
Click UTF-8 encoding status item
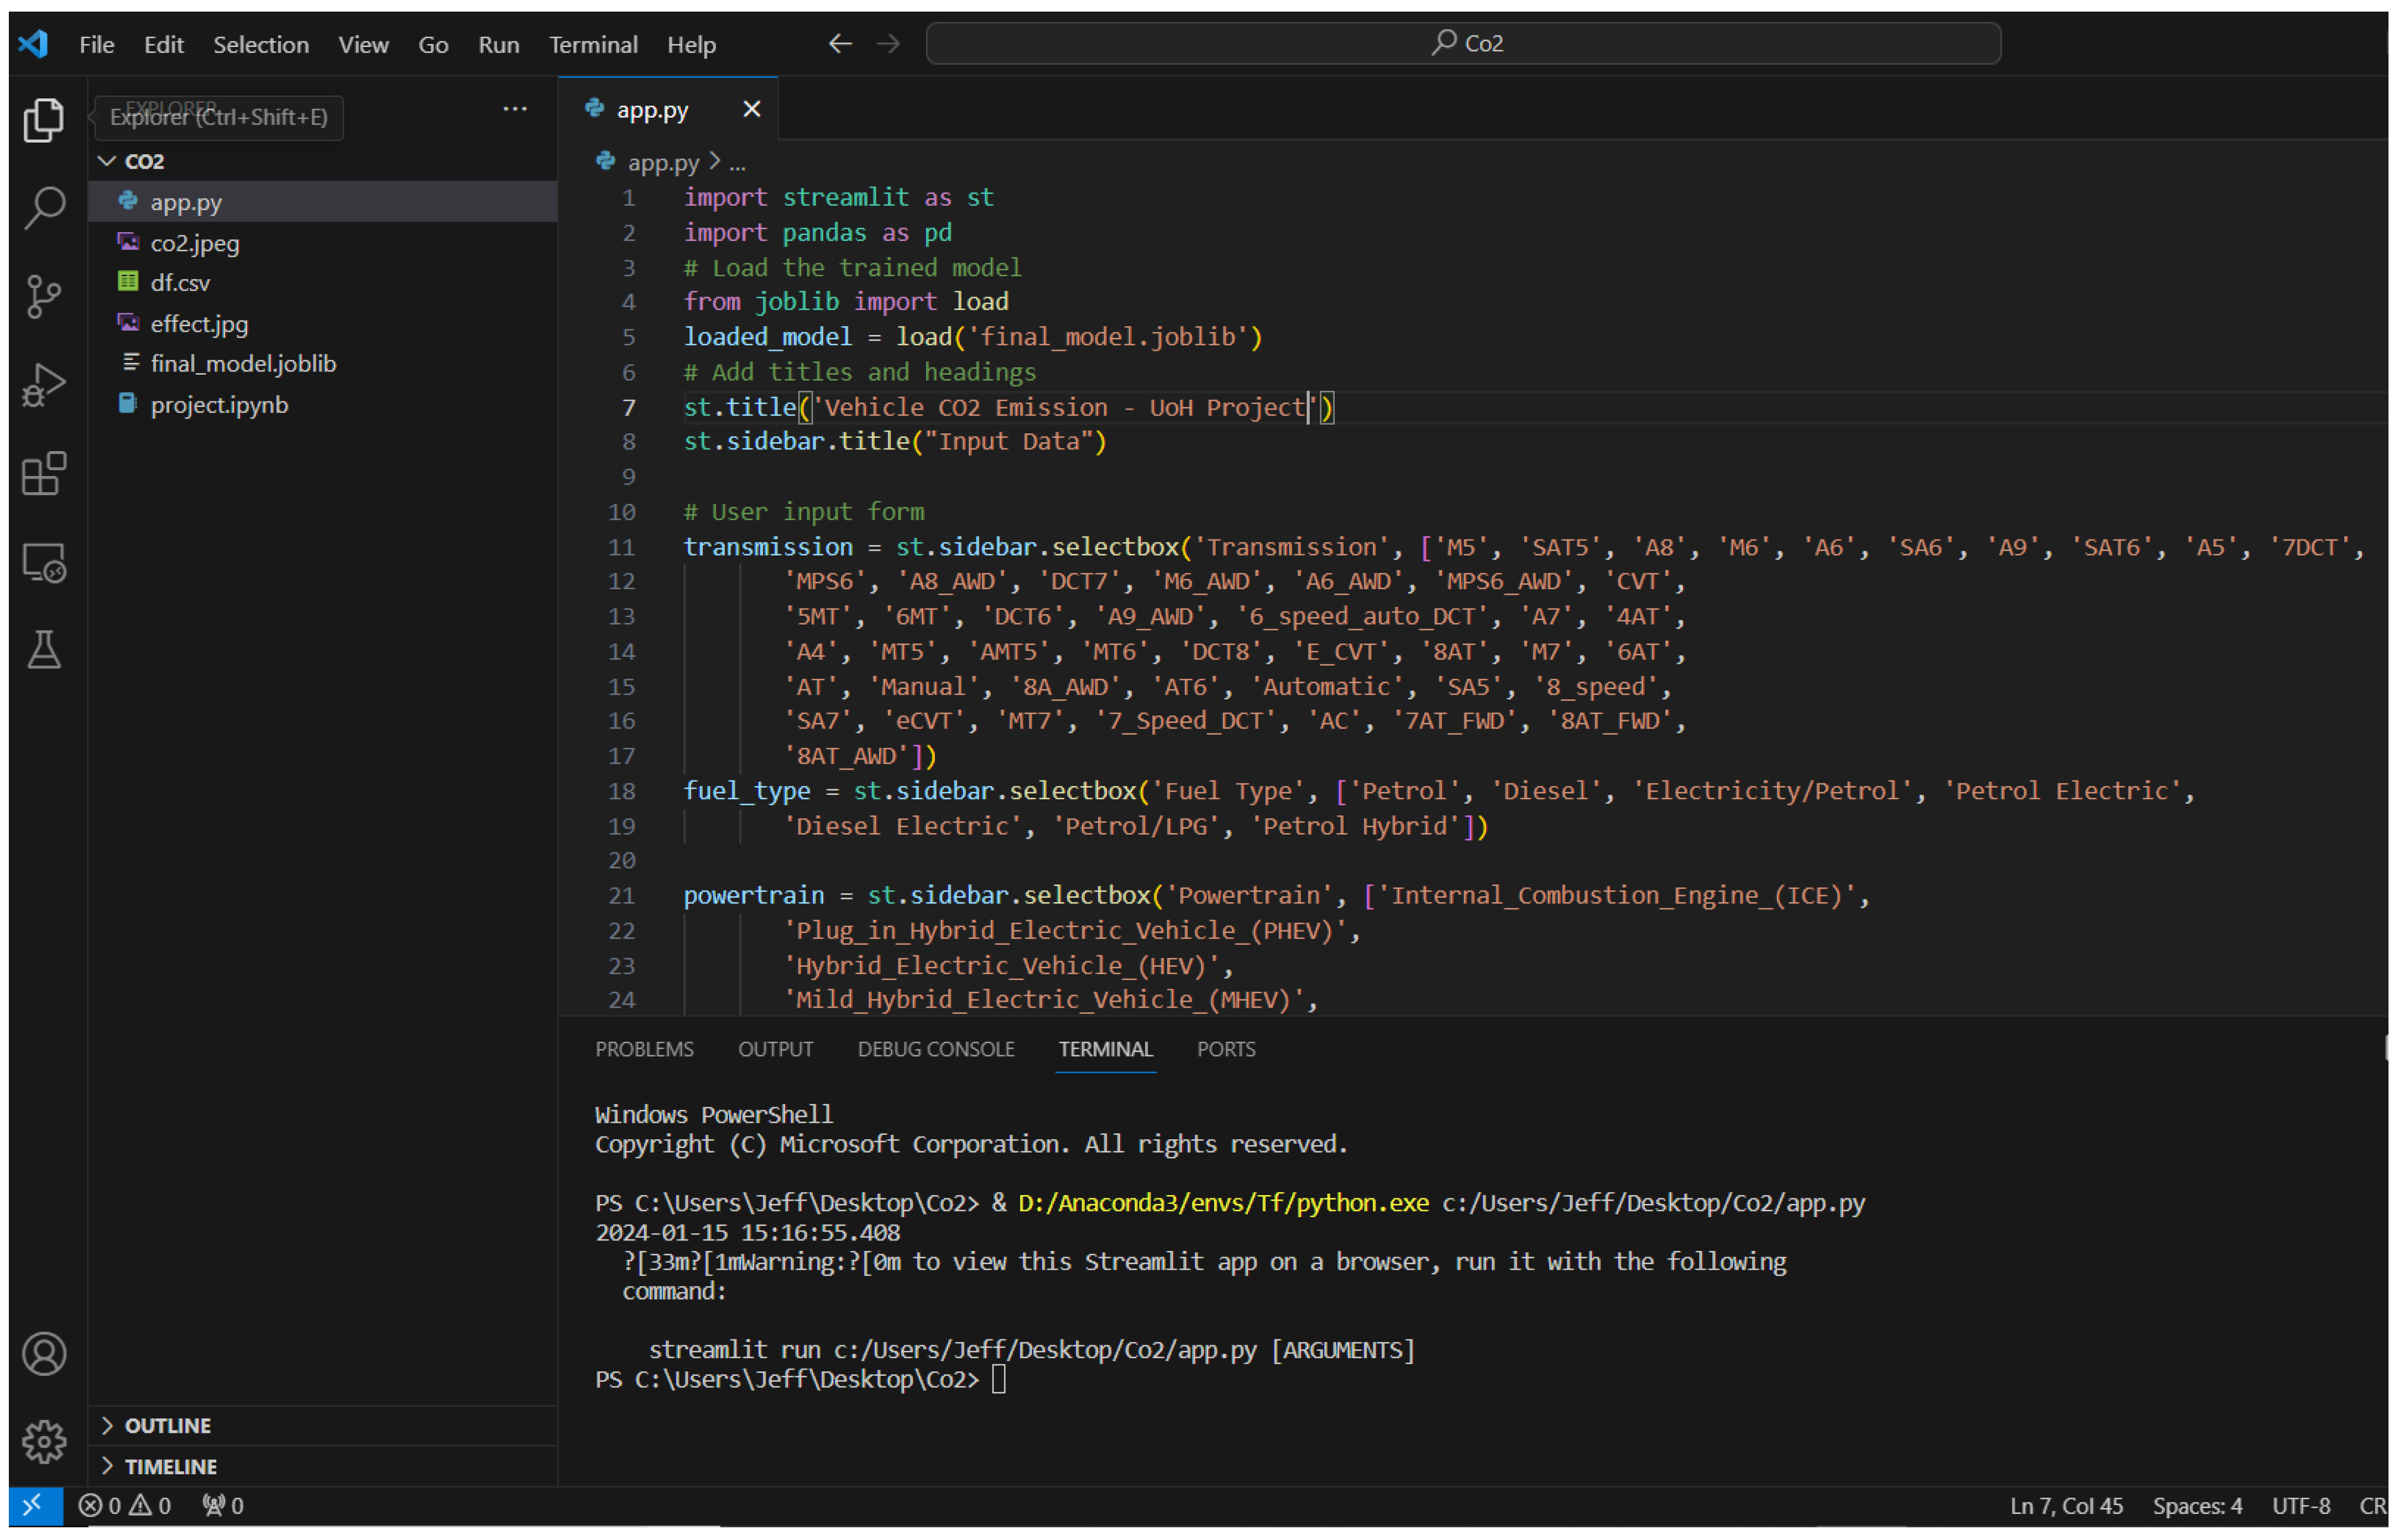(2301, 1506)
